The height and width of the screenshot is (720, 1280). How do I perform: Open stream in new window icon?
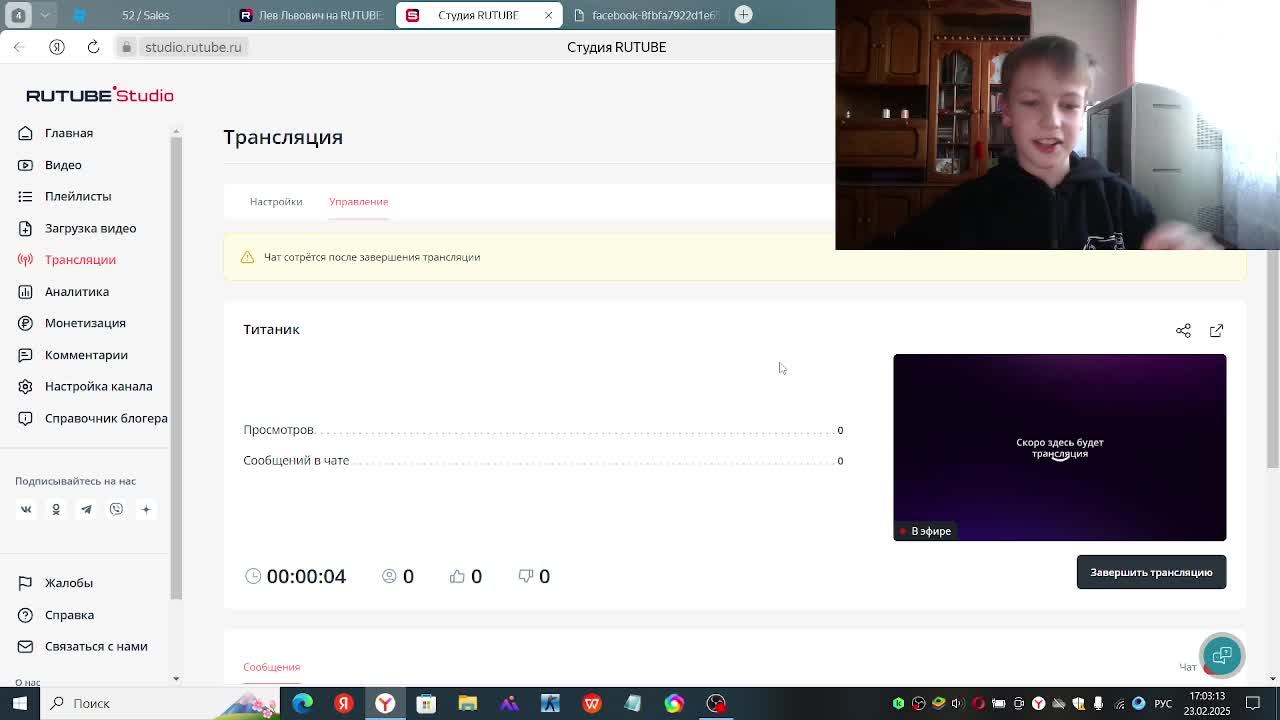tap(1216, 331)
